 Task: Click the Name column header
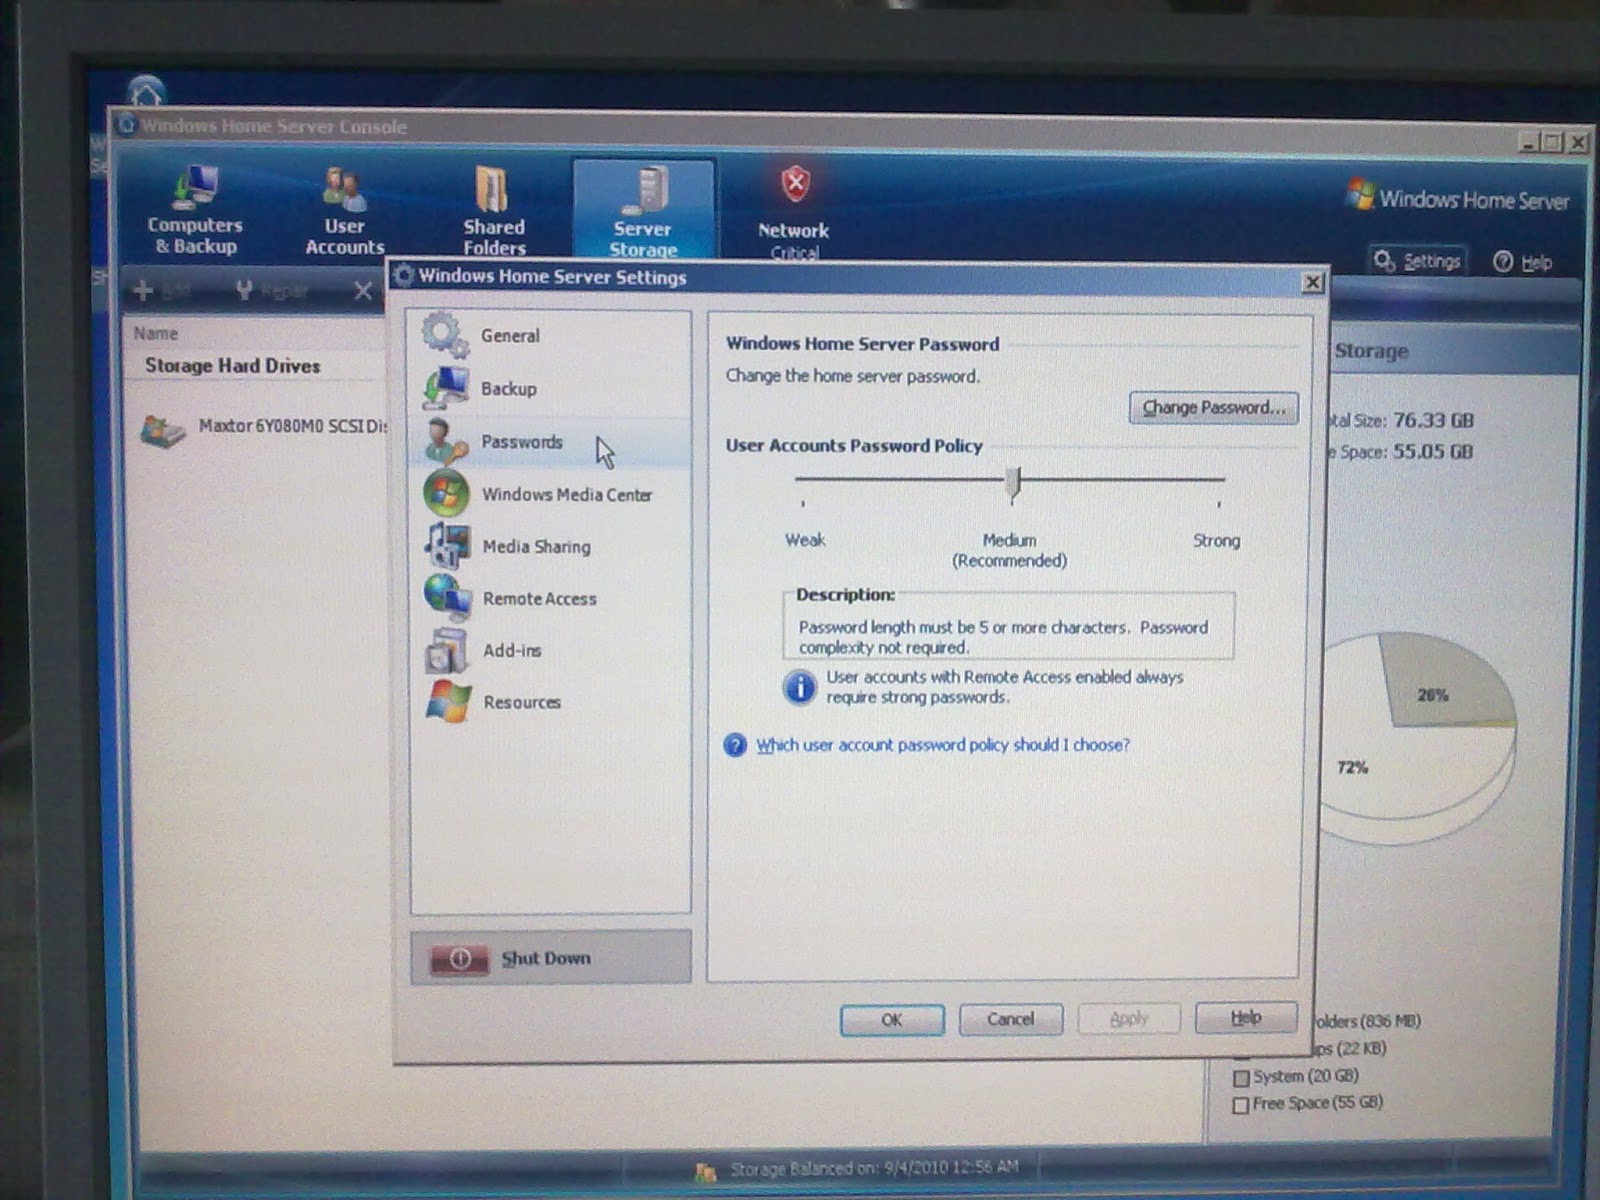point(156,333)
